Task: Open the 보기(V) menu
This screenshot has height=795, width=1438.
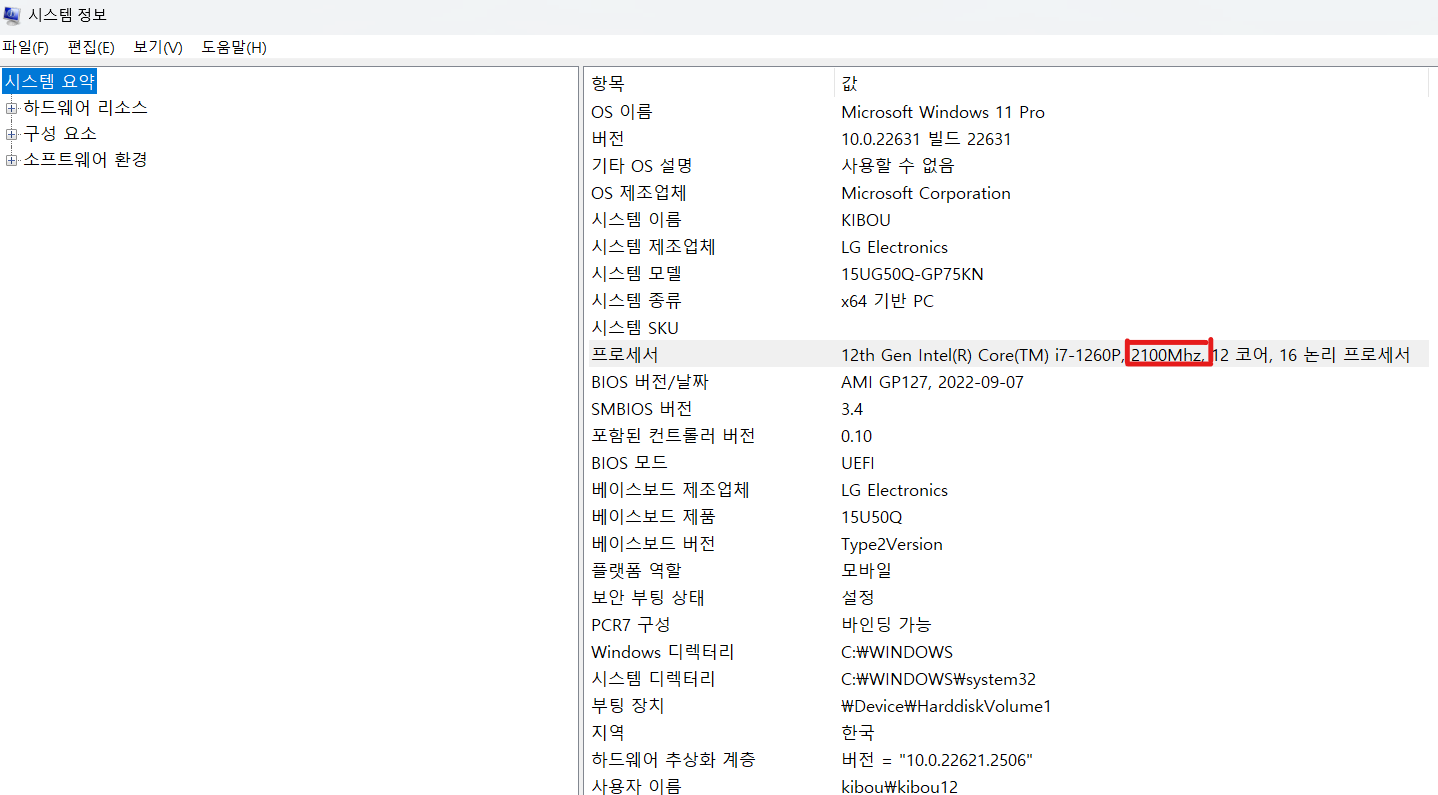Action: [x=158, y=47]
